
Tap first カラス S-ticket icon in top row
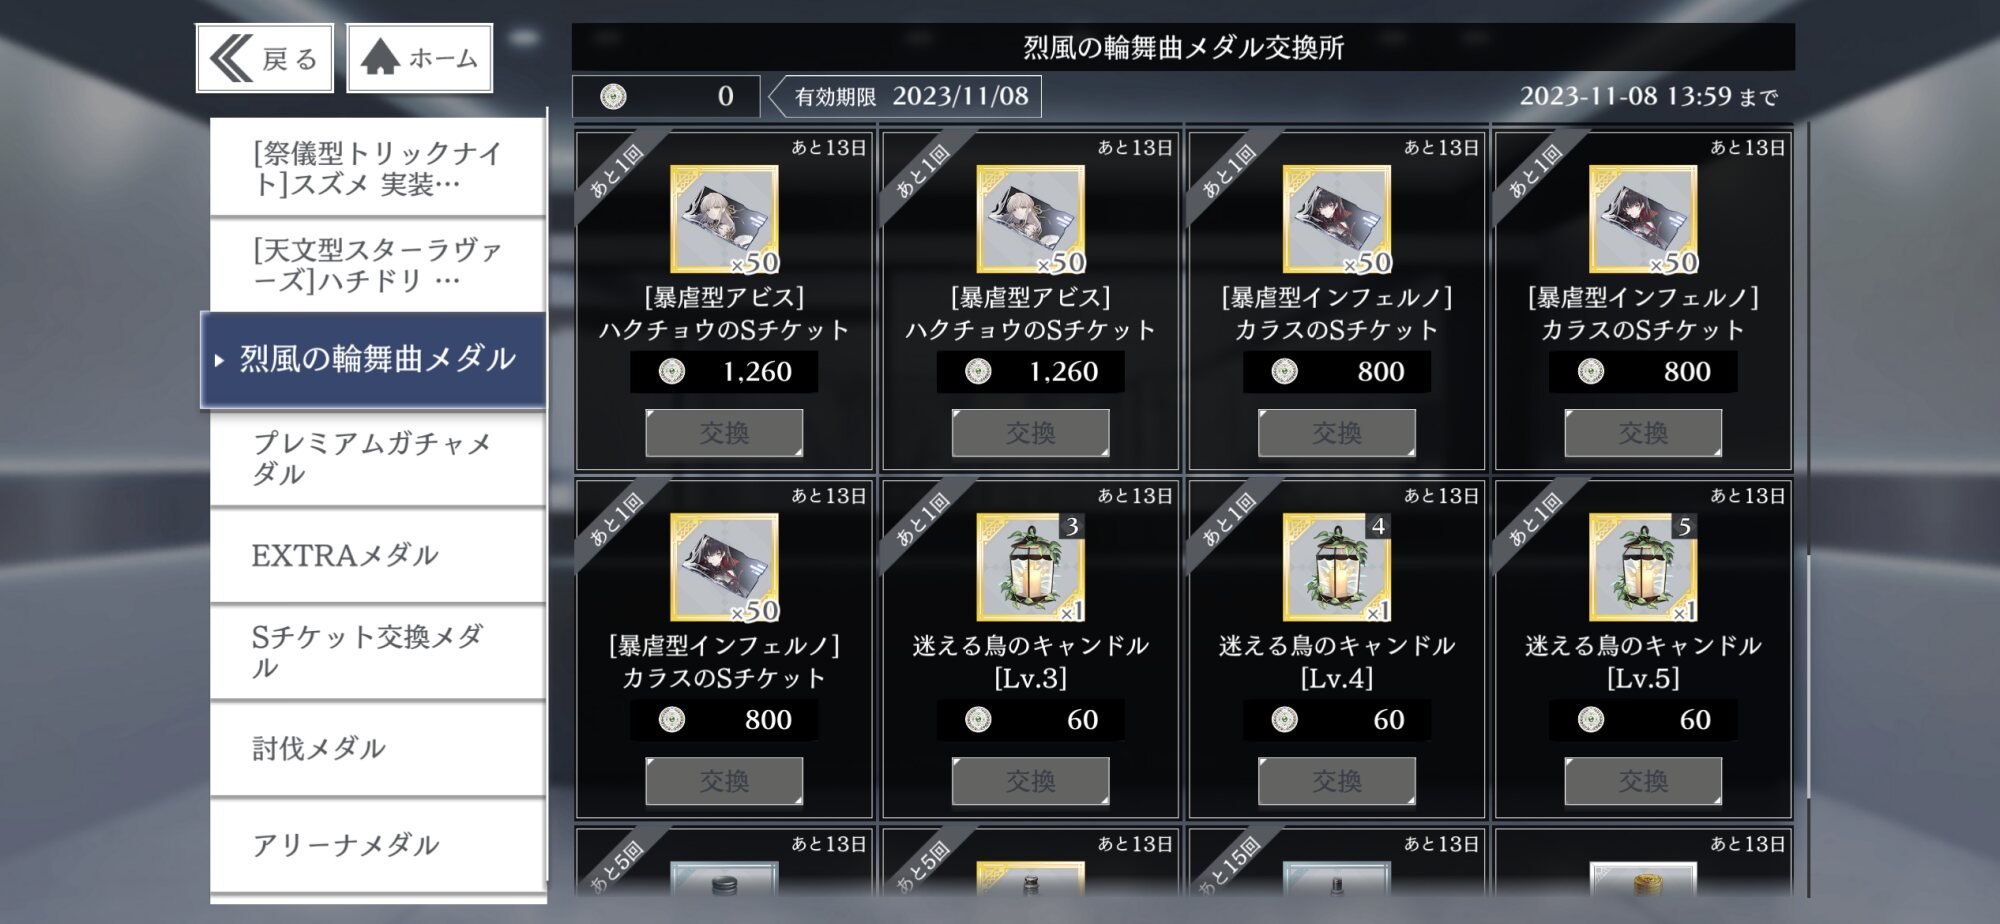click(x=1337, y=219)
